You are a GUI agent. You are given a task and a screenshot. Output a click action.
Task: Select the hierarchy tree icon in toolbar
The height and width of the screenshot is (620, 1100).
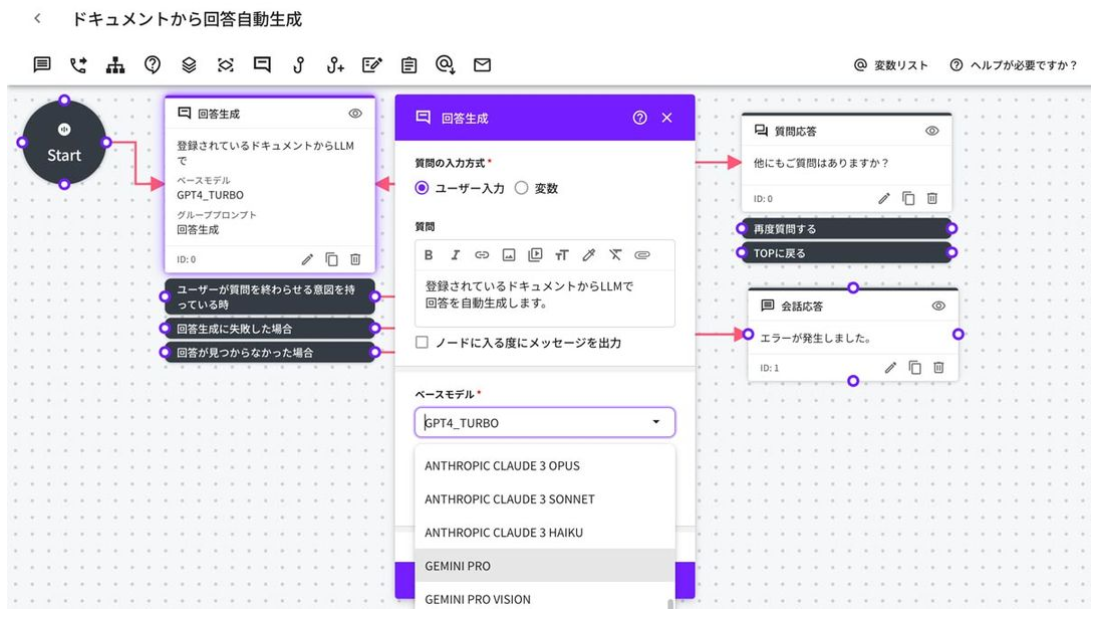click(x=115, y=65)
